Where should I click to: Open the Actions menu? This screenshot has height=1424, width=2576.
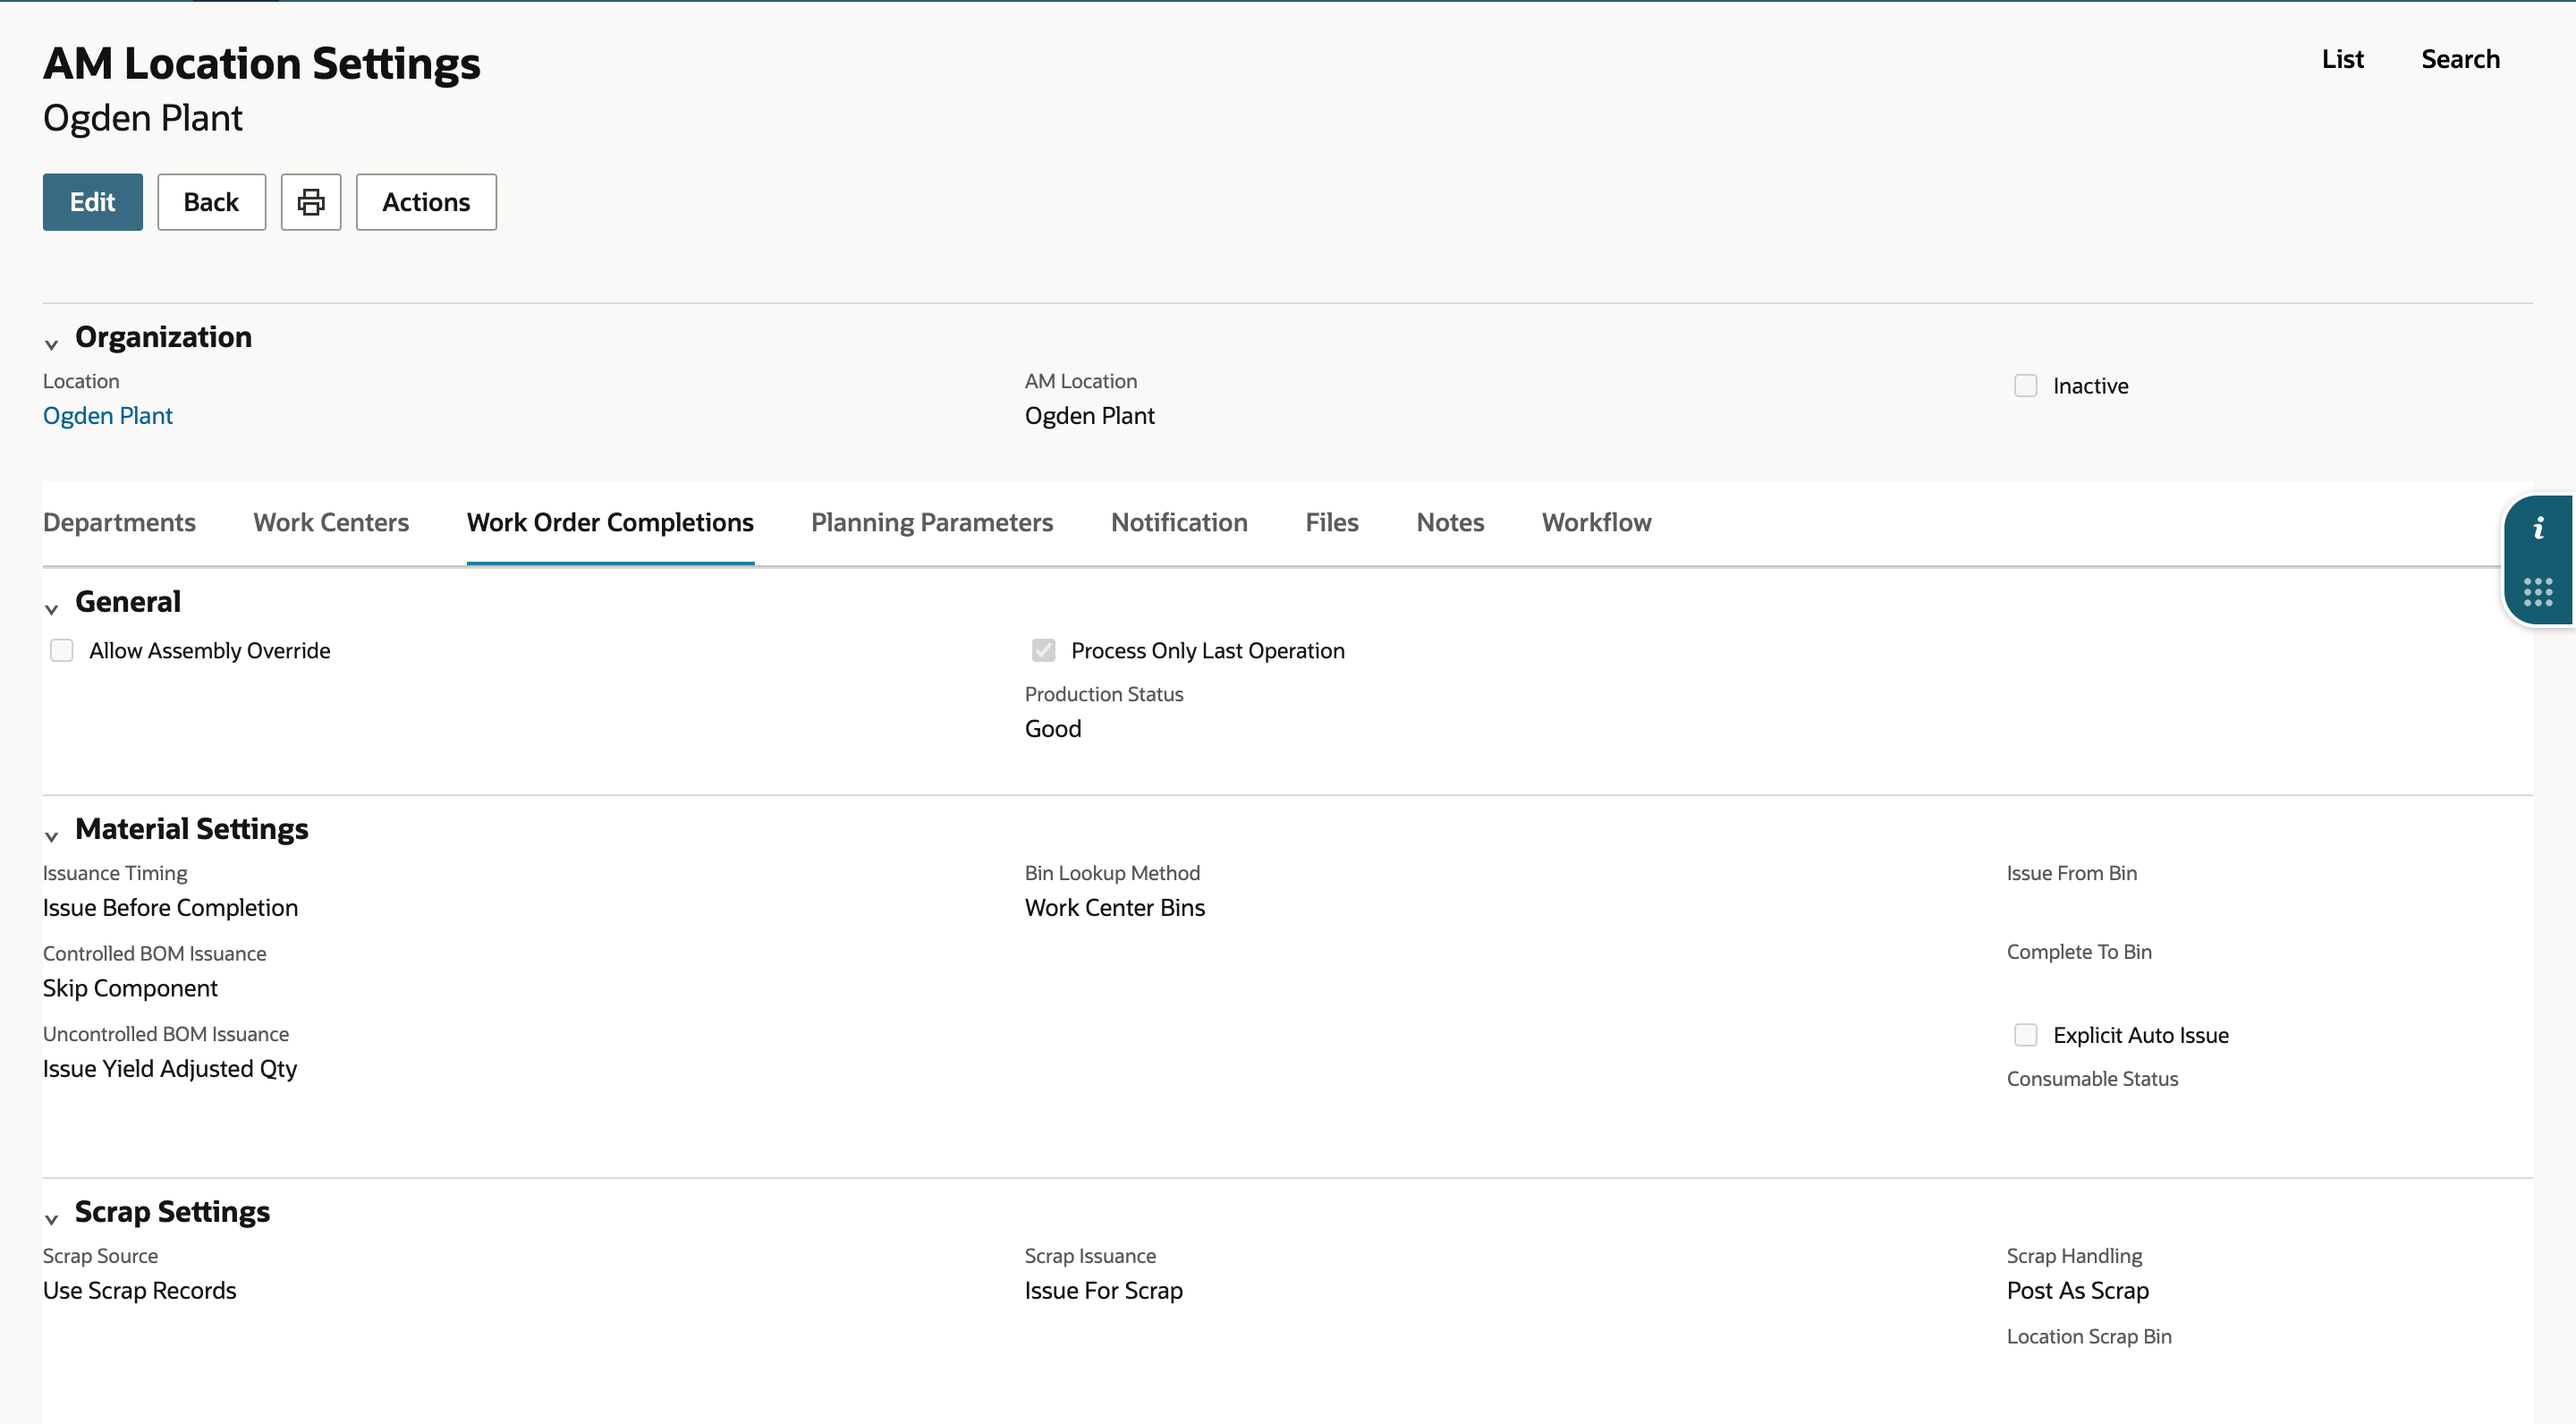pos(426,202)
